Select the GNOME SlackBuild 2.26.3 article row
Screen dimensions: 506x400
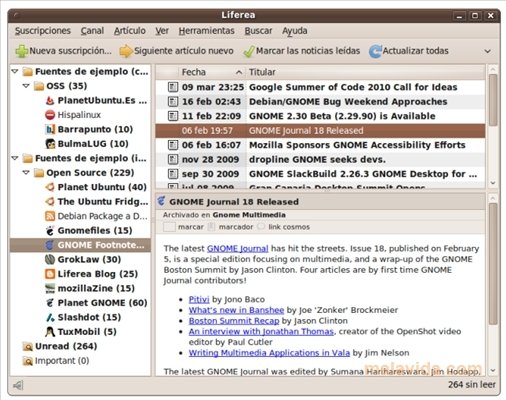(x=320, y=174)
